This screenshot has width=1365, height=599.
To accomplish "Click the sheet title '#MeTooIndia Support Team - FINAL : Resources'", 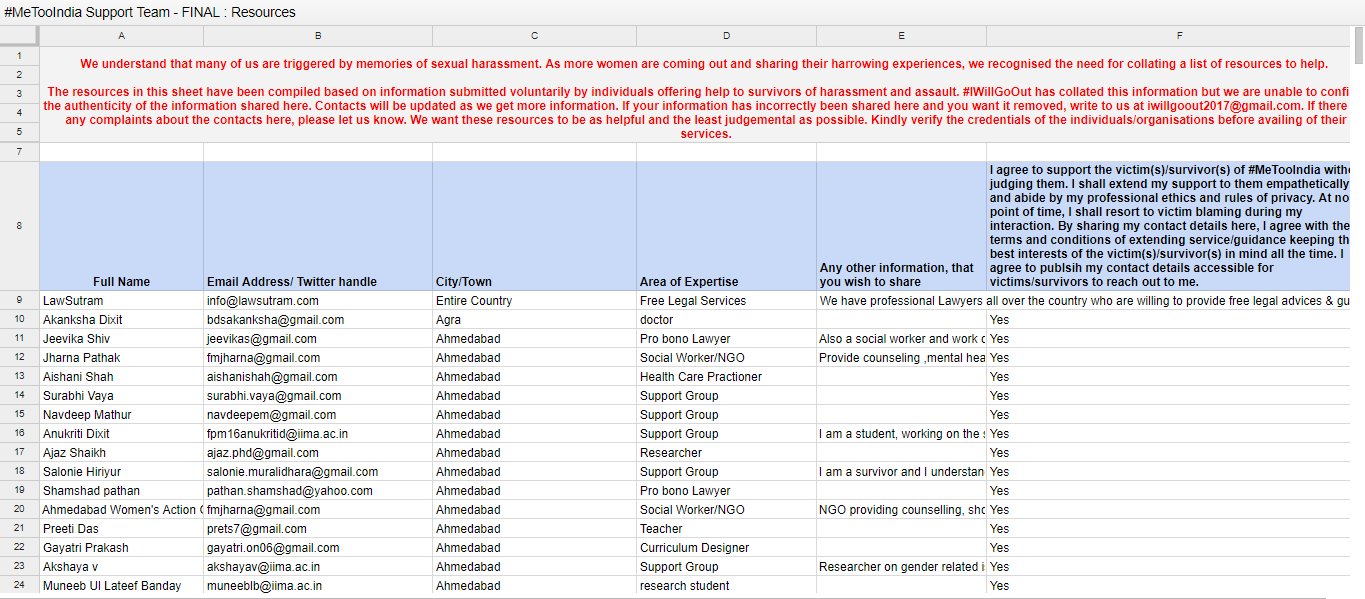I will click(150, 12).
